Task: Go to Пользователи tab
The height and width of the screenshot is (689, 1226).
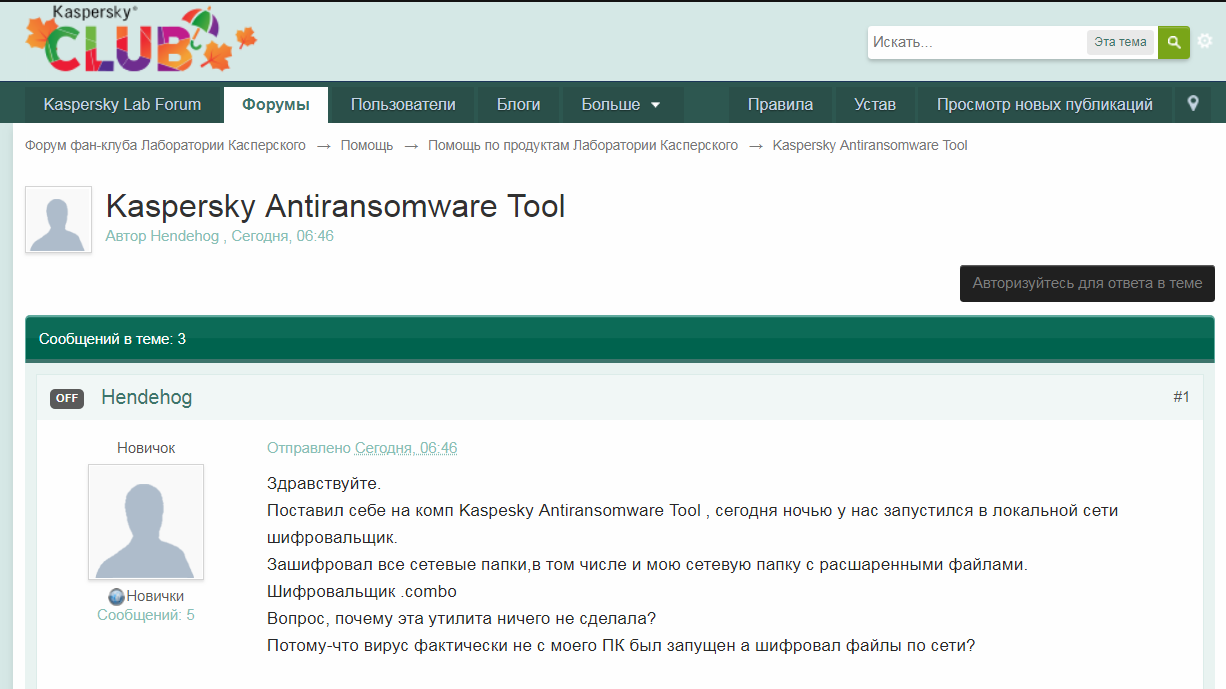Action: [403, 104]
